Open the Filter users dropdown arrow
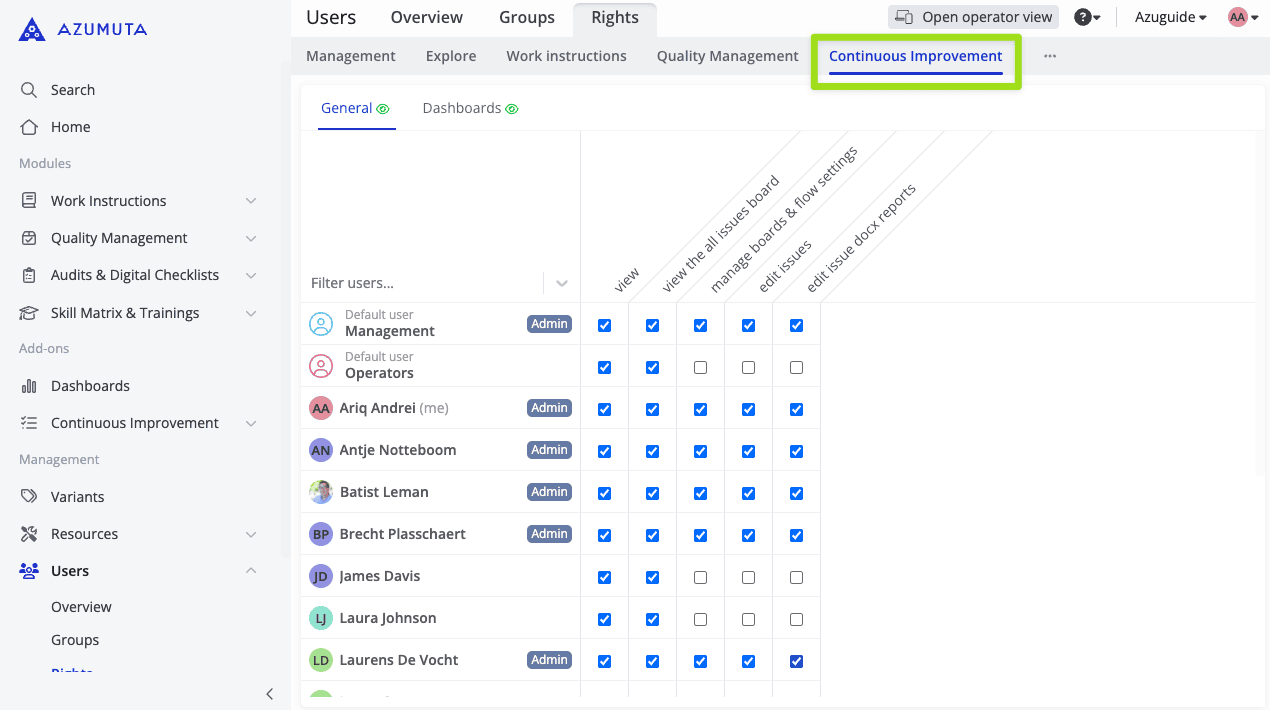Viewport: 1270px width, 710px height. (562, 283)
